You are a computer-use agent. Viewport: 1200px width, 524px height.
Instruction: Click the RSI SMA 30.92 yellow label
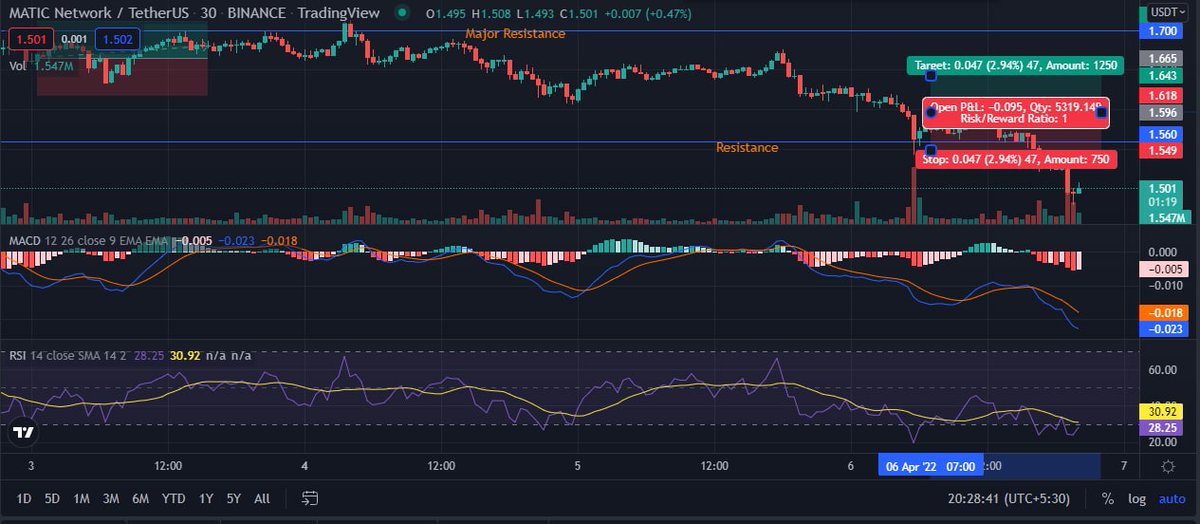pyautogui.click(x=1163, y=410)
